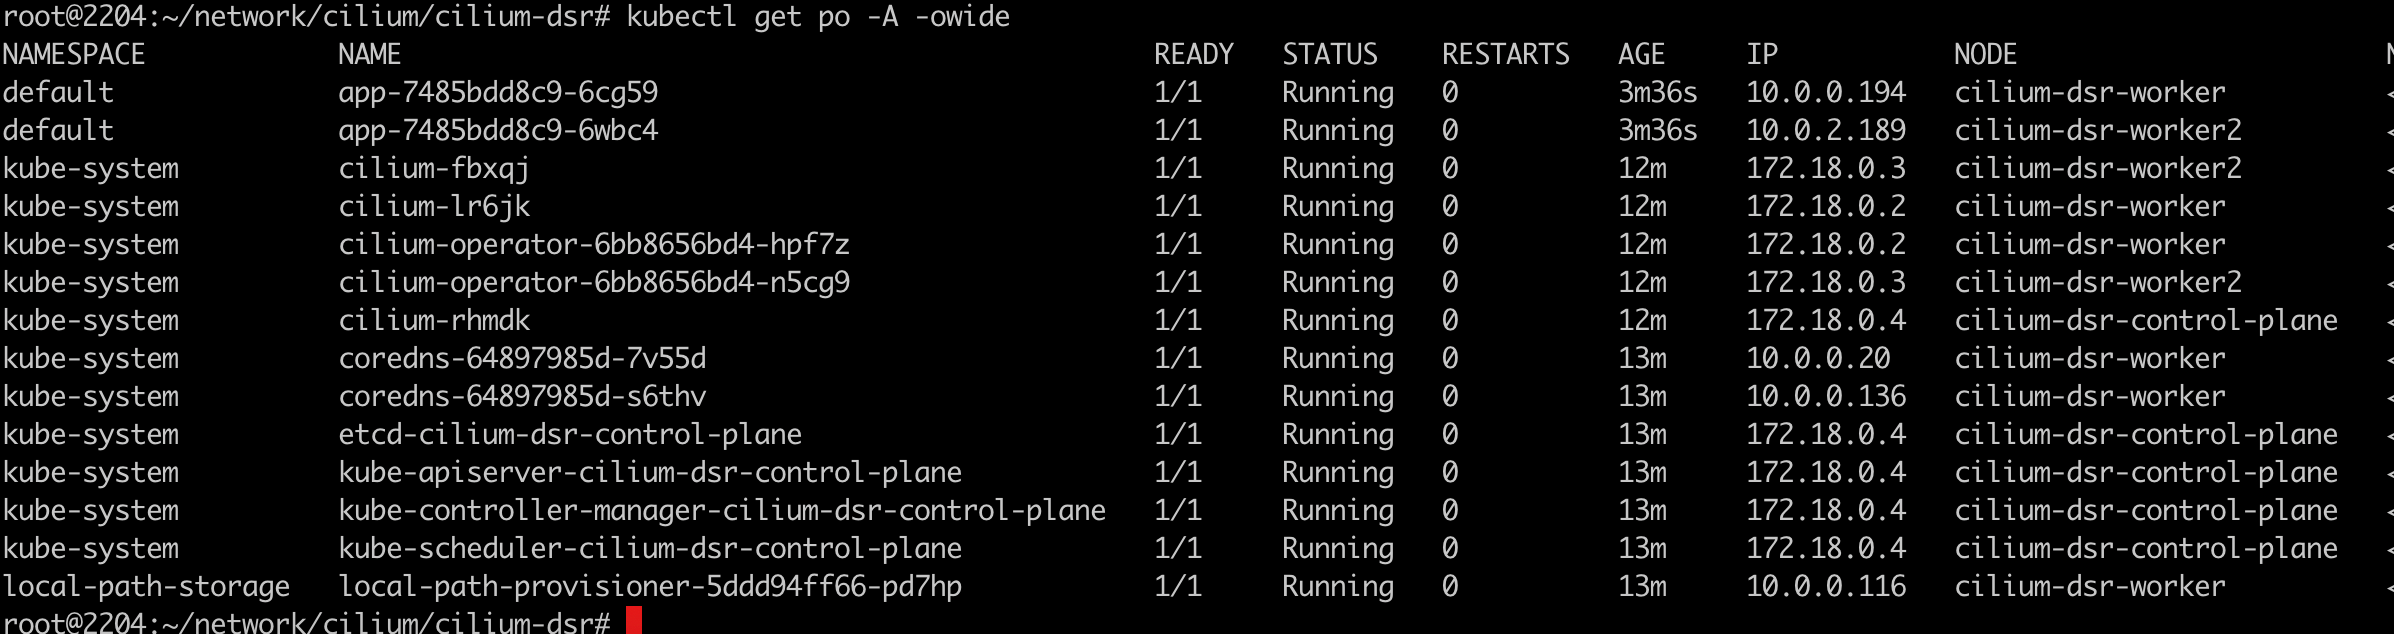This screenshot has width=2394, height=634.
Task: Click the RESTARTS column header
Action: [1505, 54]
